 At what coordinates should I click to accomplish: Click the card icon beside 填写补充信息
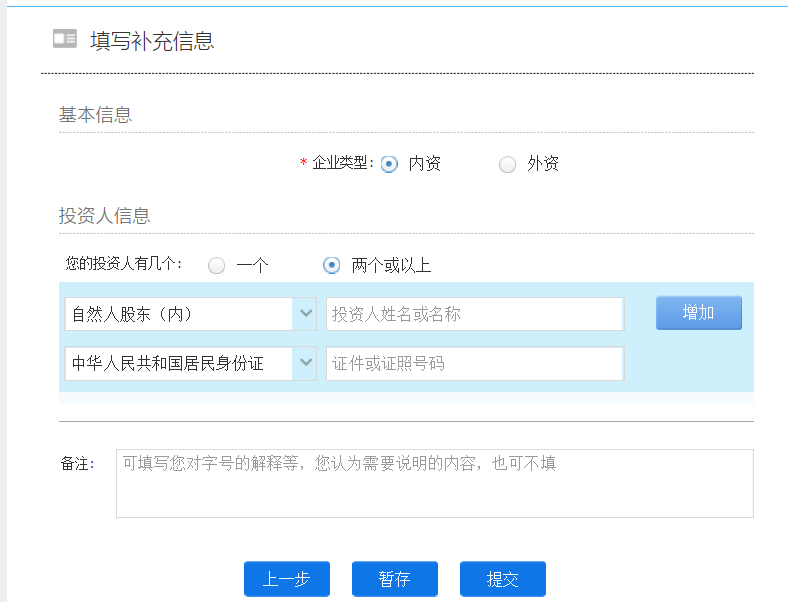tap(65, 39)
